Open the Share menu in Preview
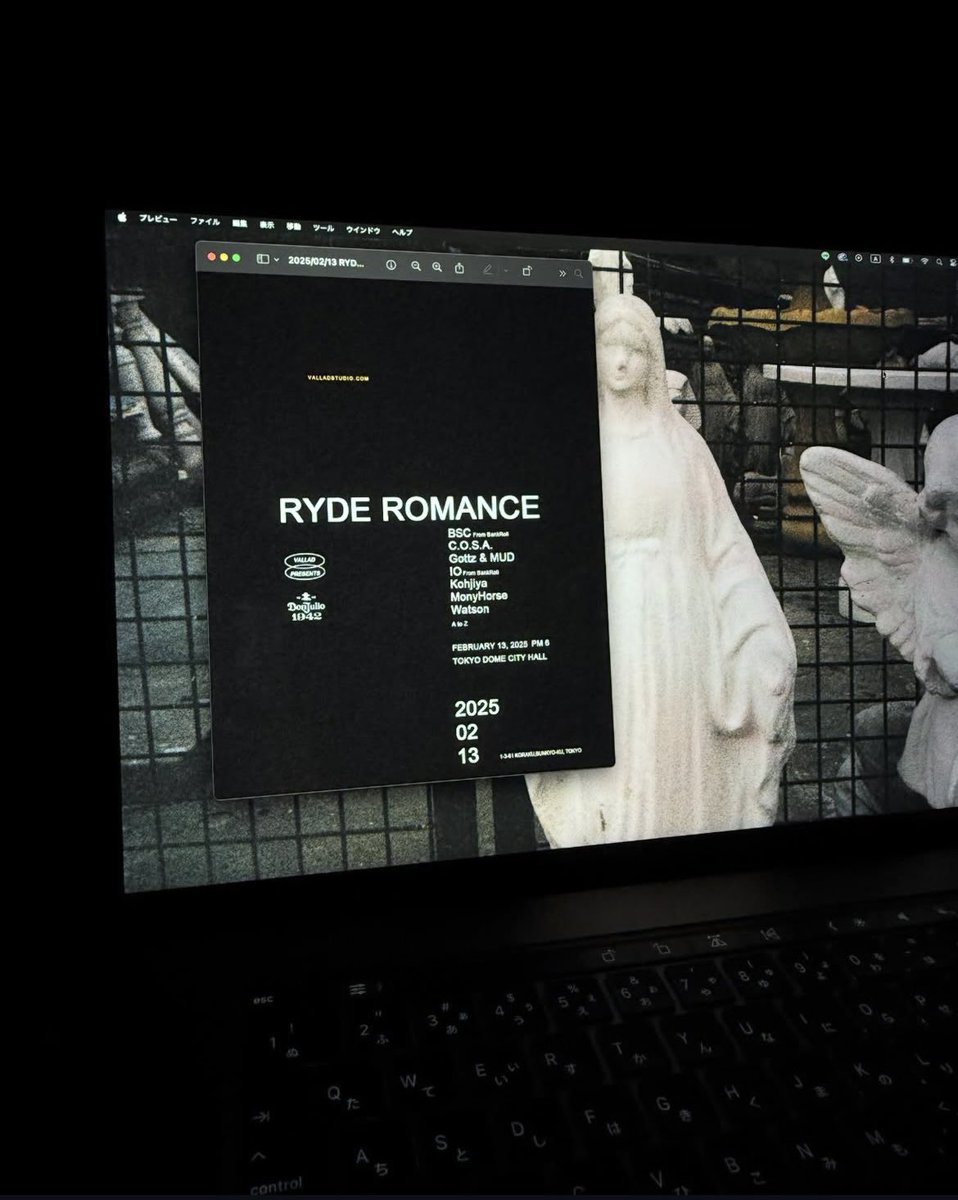This screenshot has width=958, height=1200. point(459,267)
